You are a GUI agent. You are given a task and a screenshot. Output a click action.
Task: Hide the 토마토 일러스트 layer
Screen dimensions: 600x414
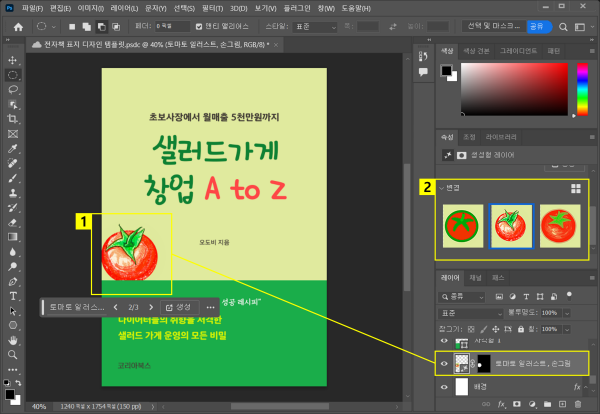click(x=445, y=364)
